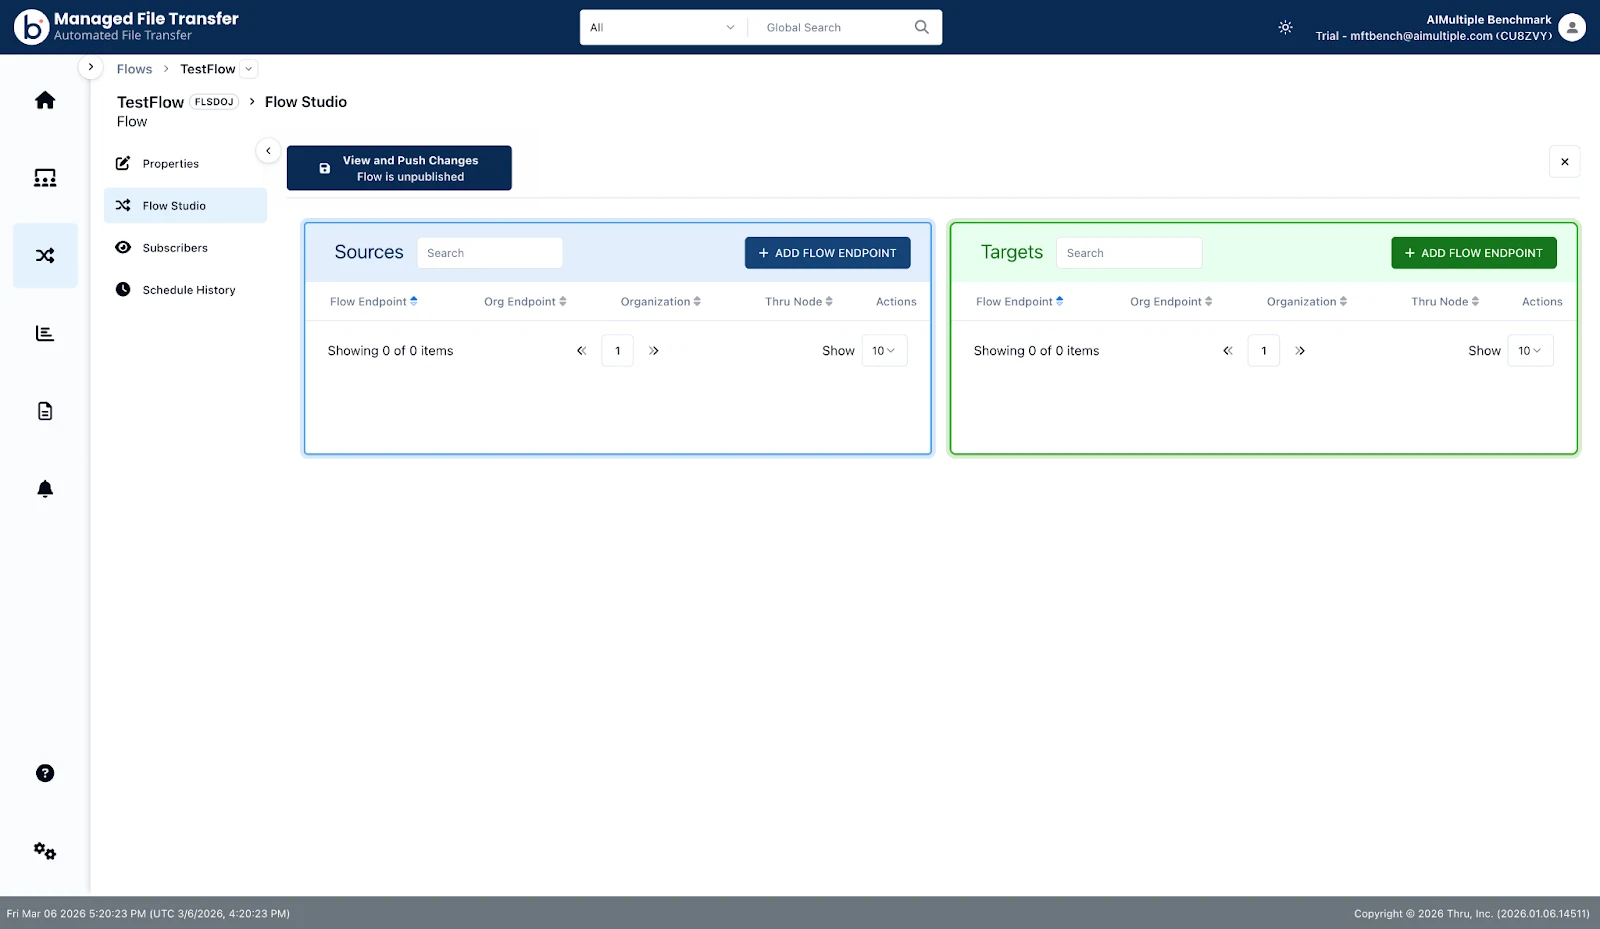Open the Home icon in sidebar
This screenshot has height=929, width=1600.
(x=45, y=100)
